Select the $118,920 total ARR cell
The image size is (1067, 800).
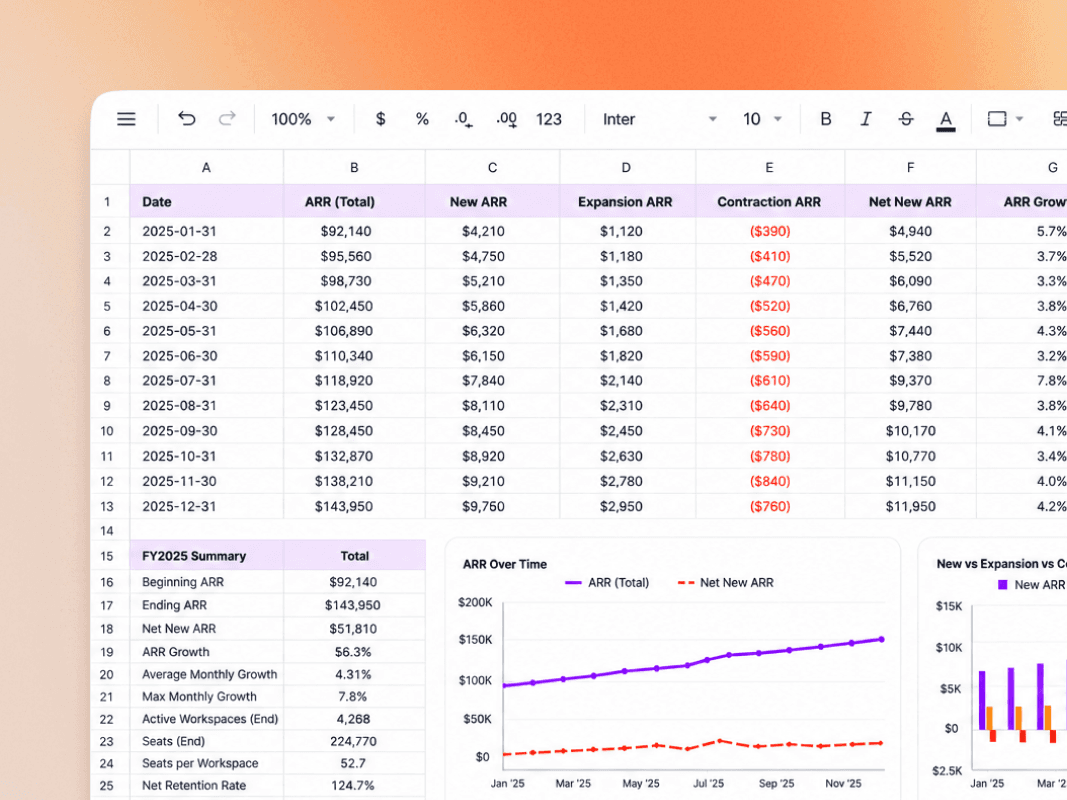[x=354, y=380]
